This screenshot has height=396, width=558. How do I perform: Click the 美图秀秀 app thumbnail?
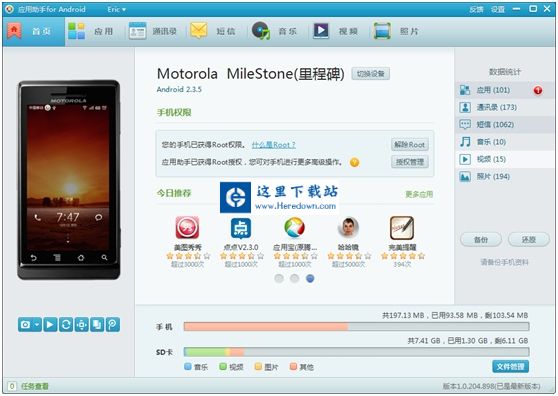click(188, 228)
